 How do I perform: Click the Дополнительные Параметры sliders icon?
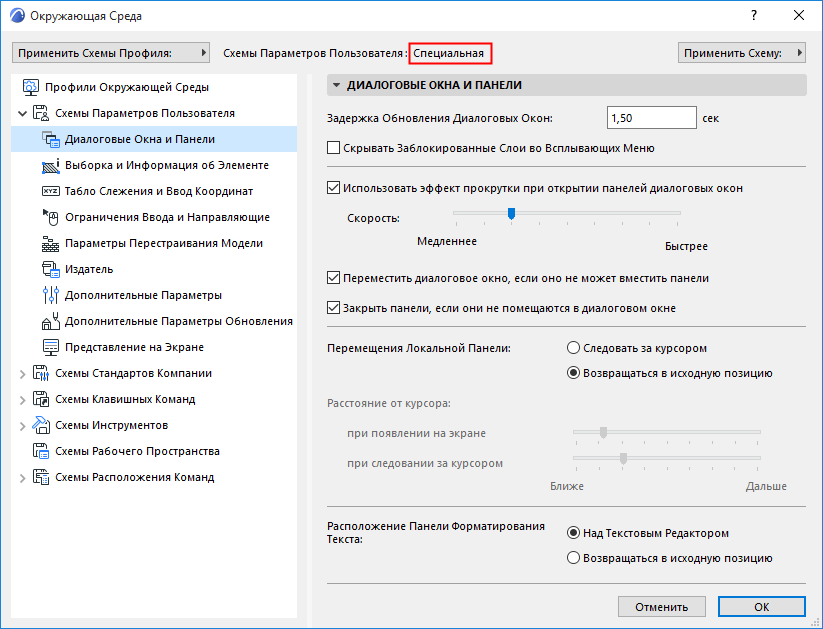tap(51, 295)
